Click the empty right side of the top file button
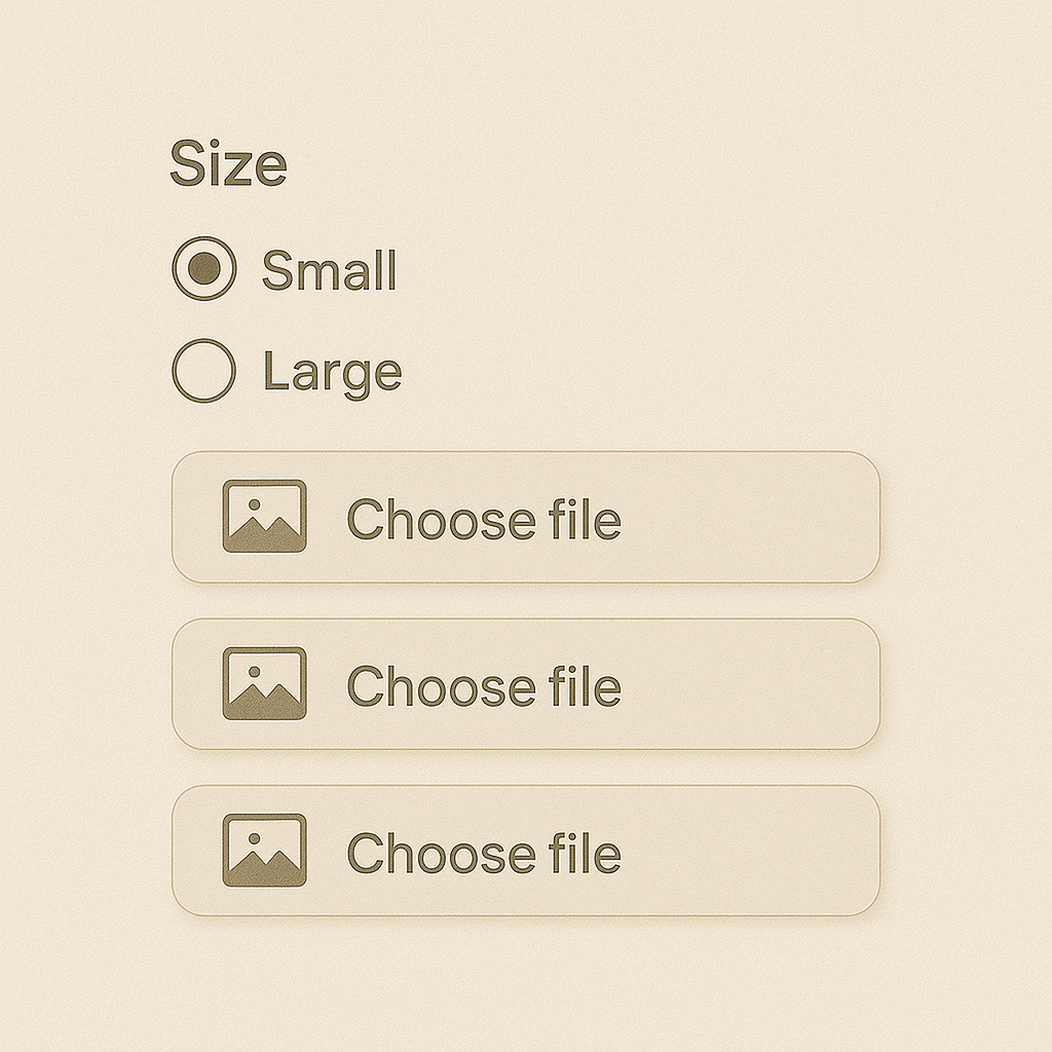 [760, 517]
